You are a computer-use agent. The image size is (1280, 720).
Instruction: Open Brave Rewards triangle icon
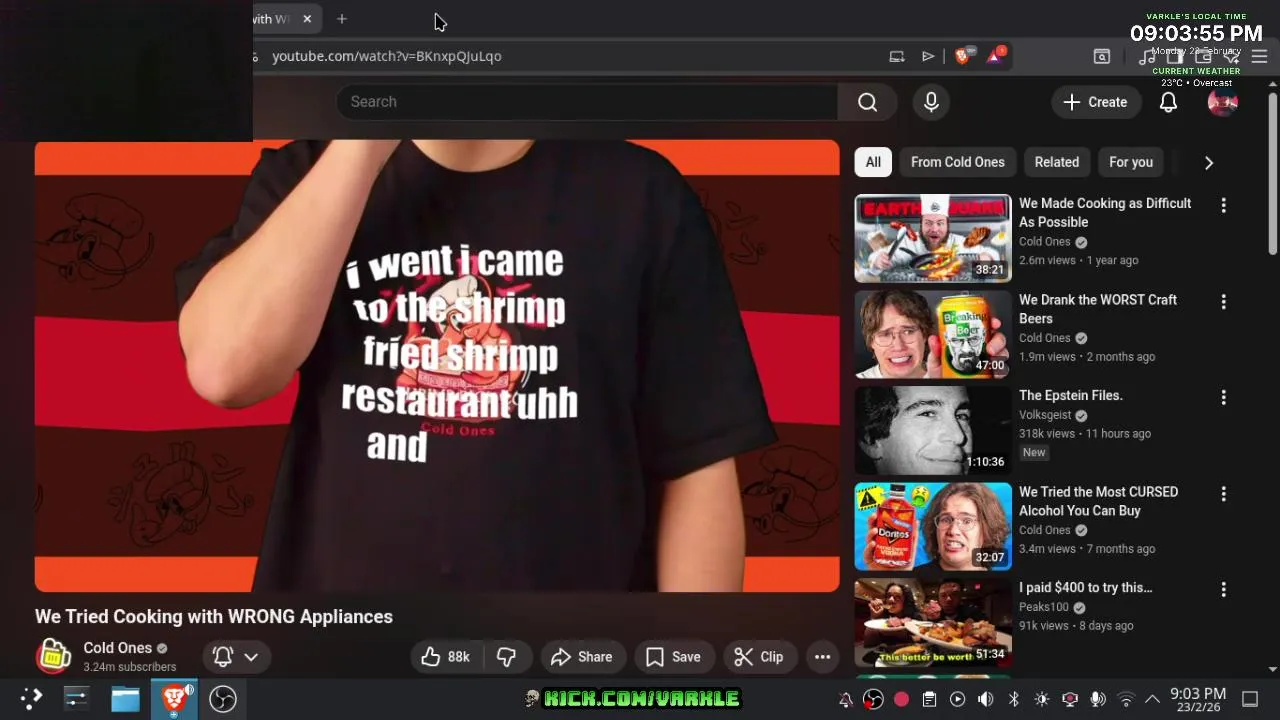coord(995,56)
